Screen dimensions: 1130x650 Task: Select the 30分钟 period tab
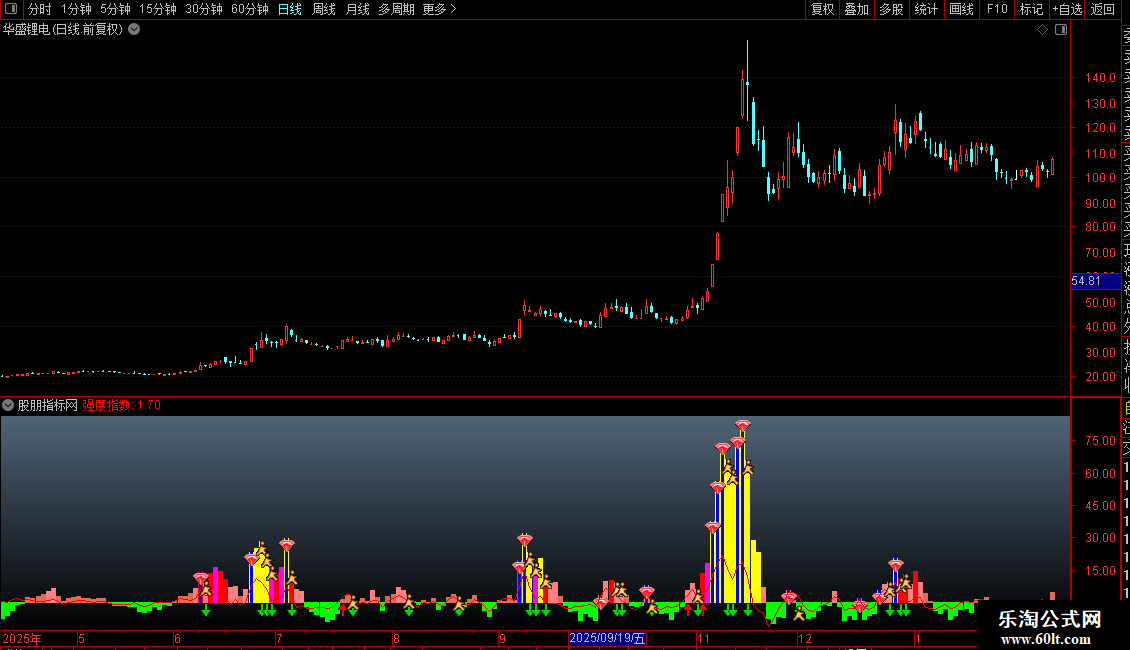[204, 9]
